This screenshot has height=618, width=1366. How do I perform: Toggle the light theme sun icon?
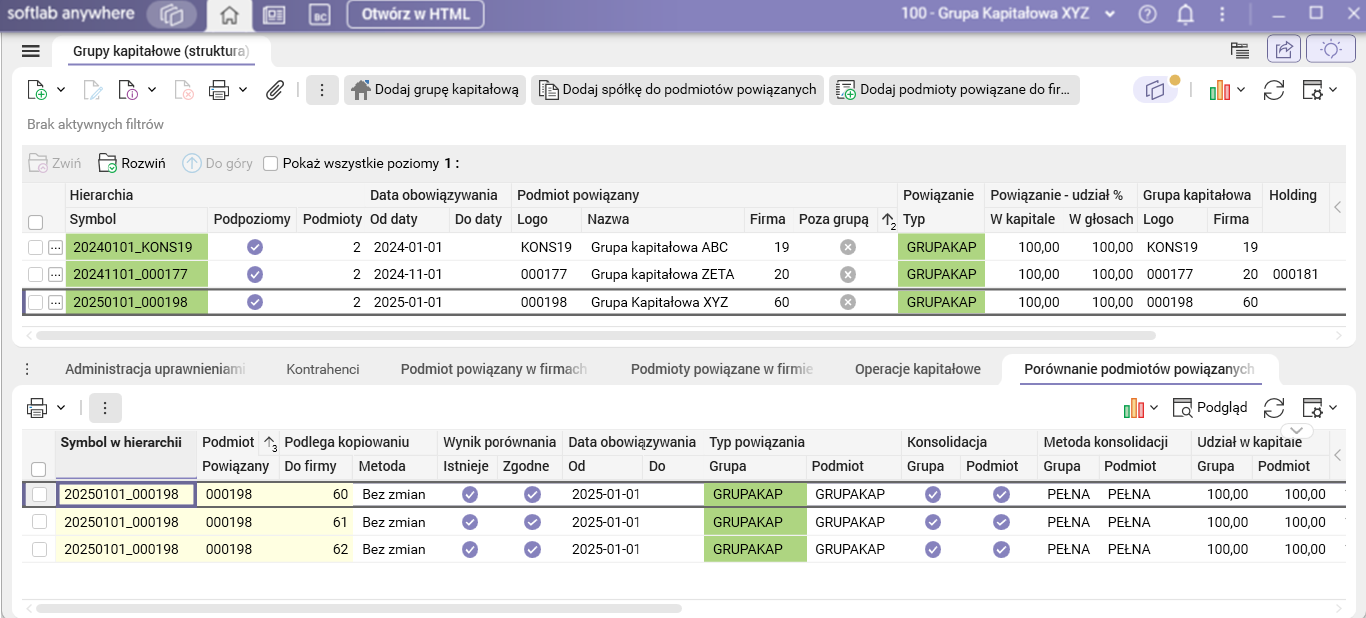pyautogui.click(x=1330, y=50)
